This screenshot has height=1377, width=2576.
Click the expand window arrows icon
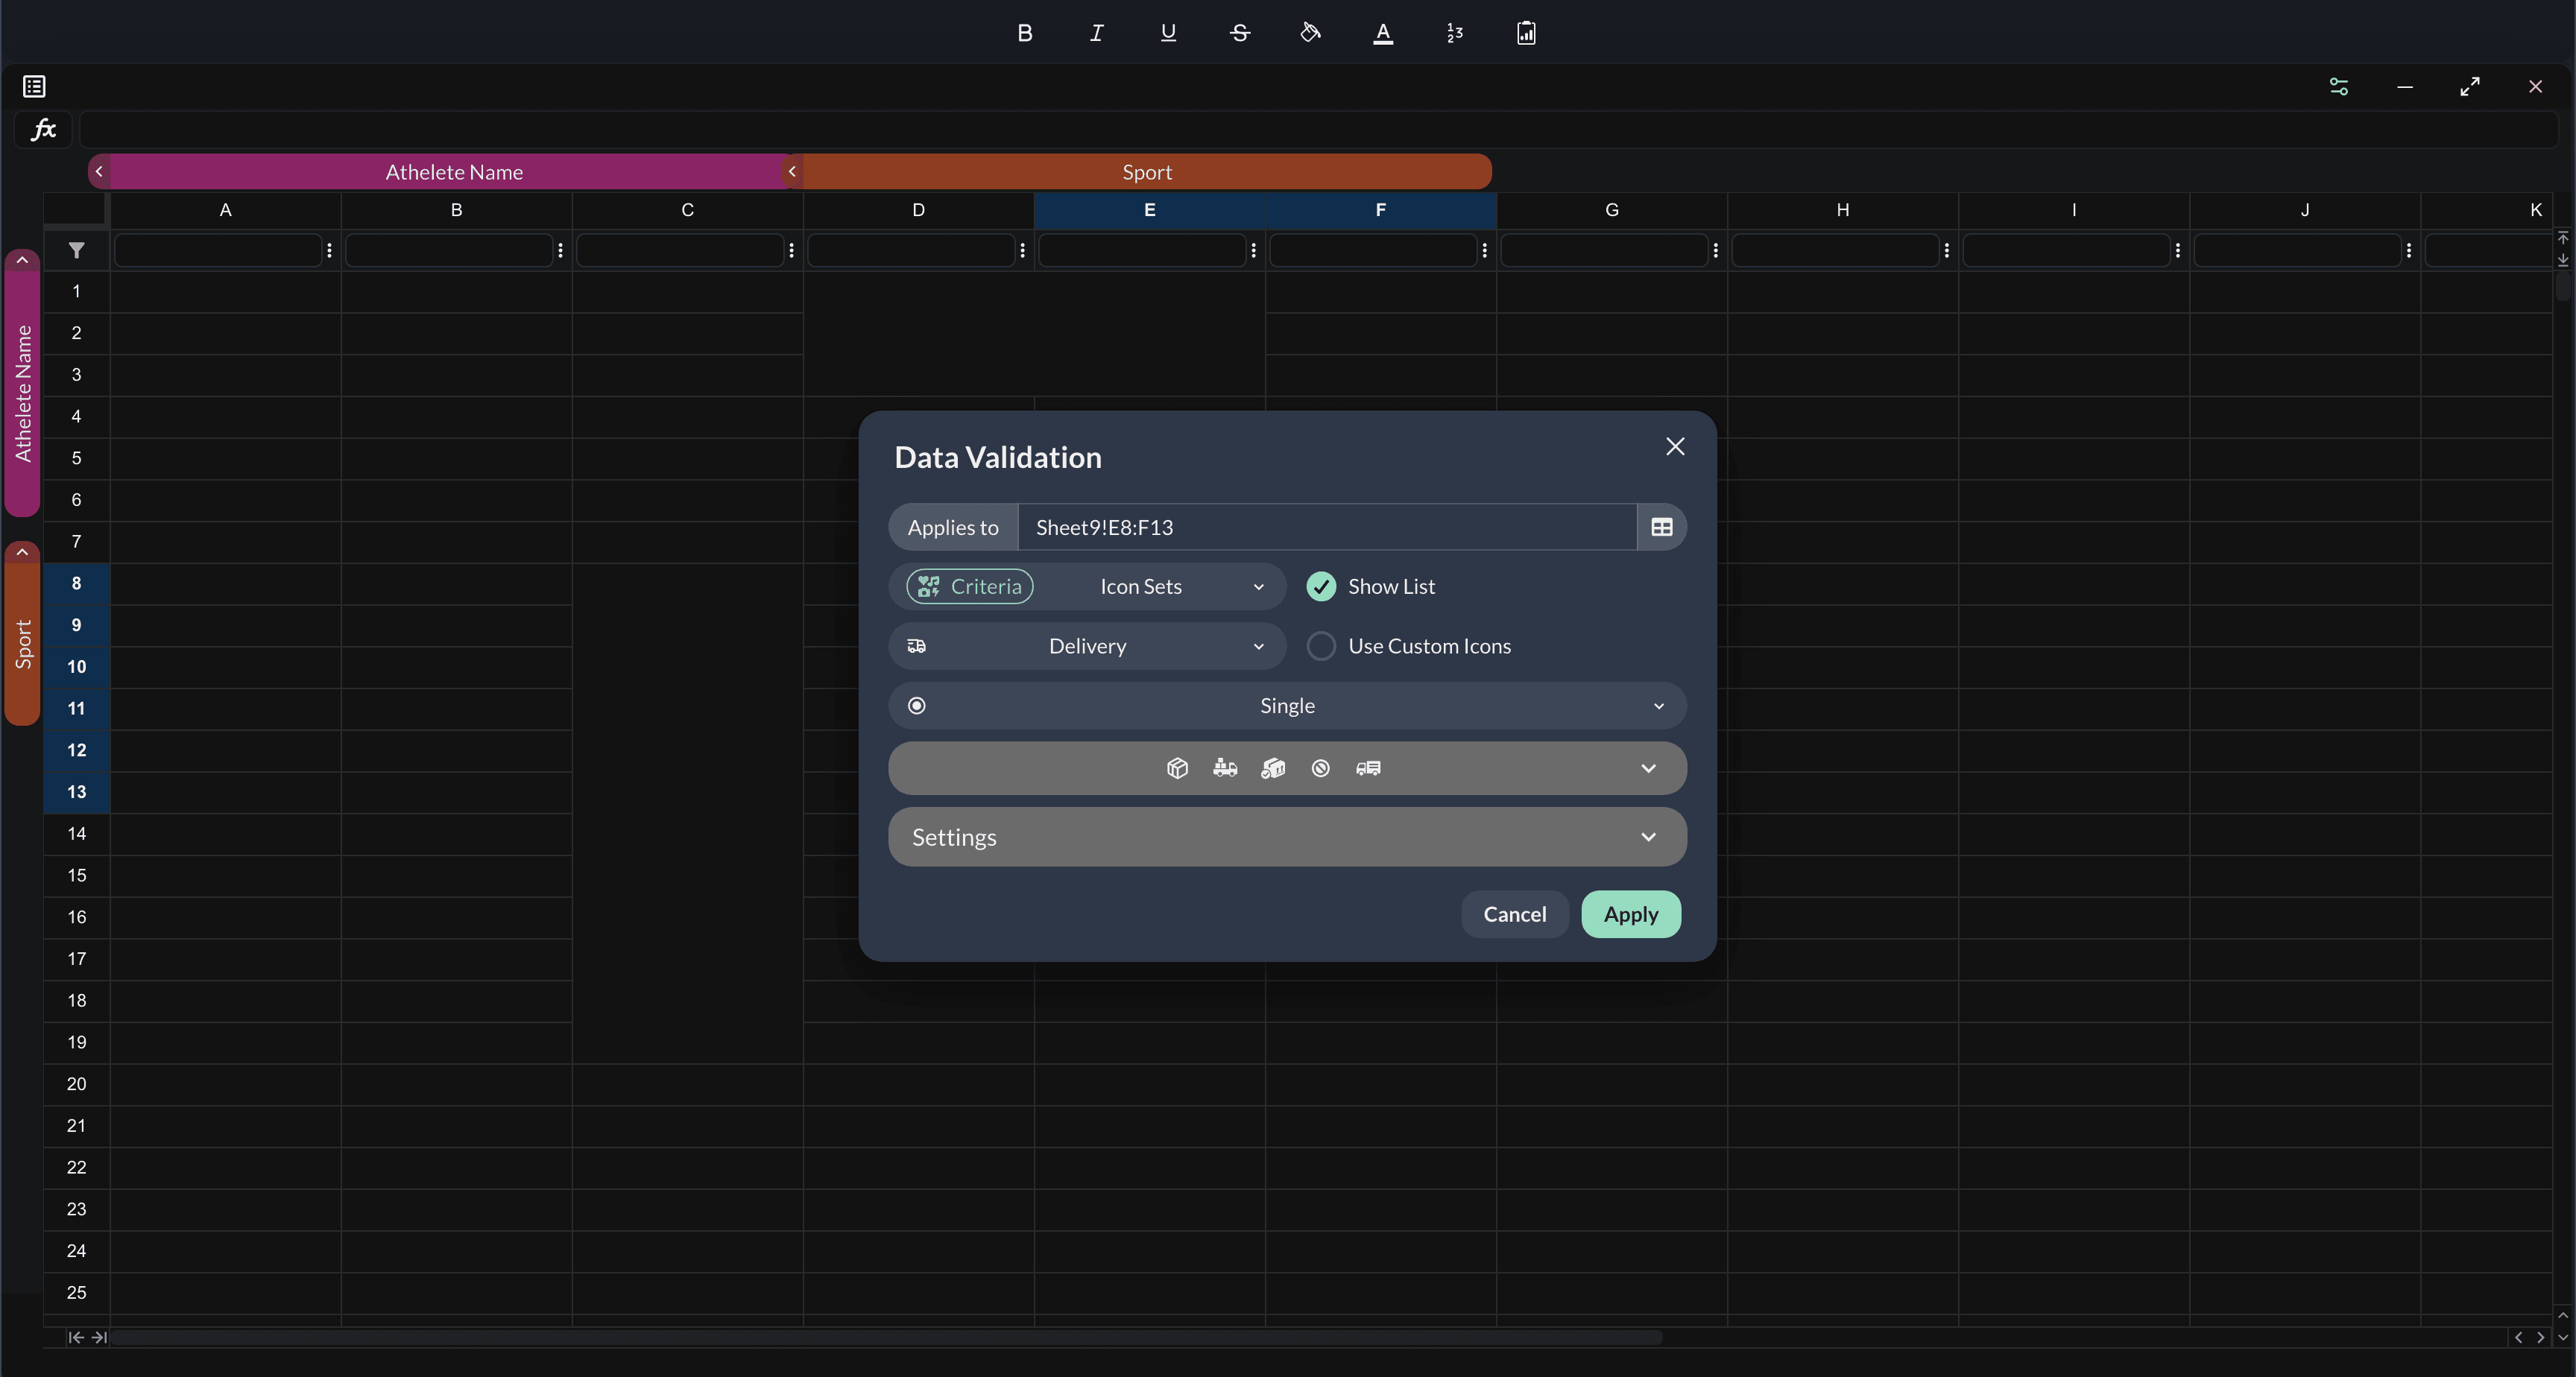2470,87
